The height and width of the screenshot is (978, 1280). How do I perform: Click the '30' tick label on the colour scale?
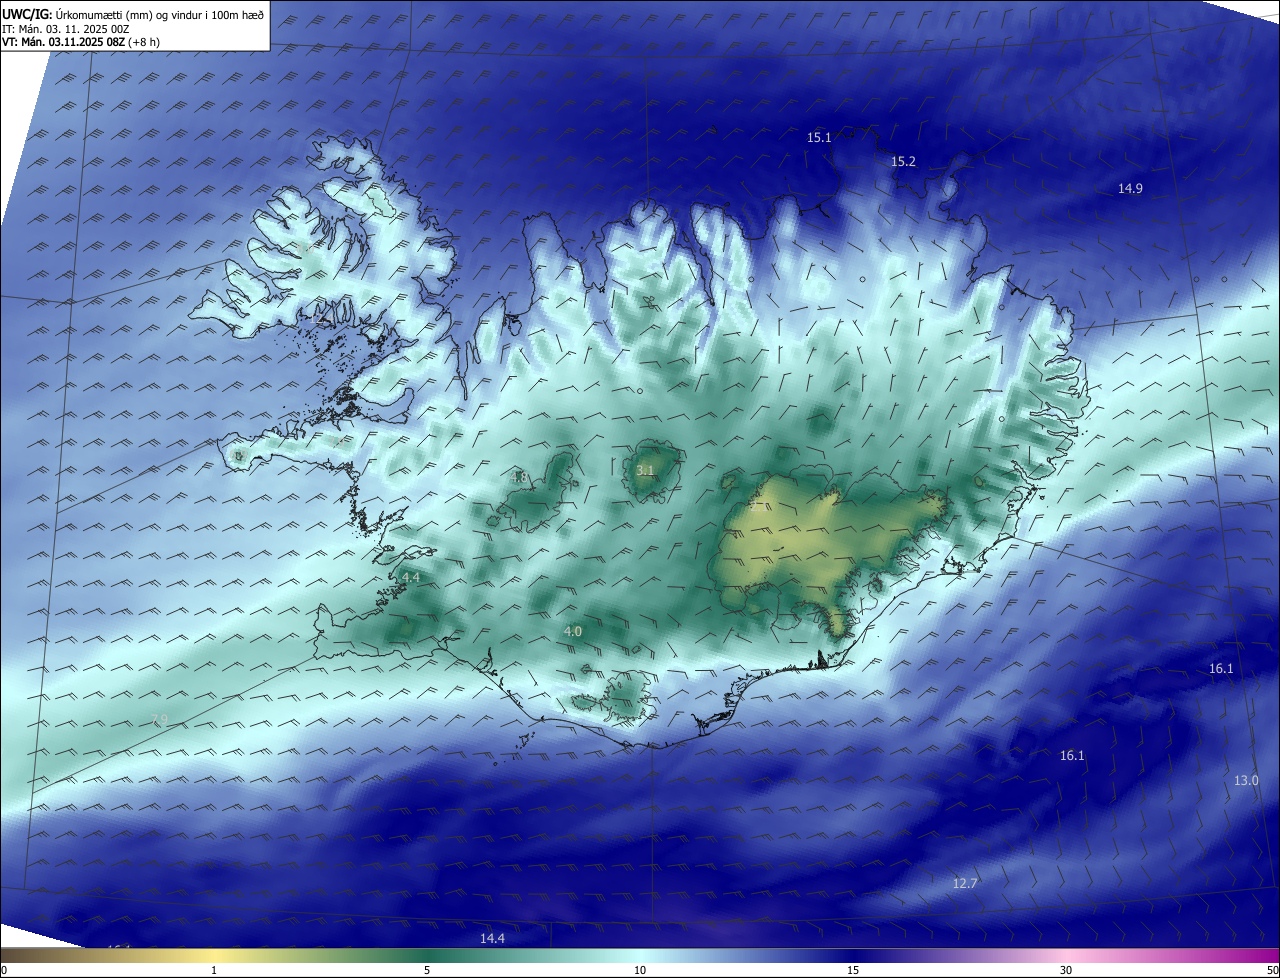coord(1066,970)
